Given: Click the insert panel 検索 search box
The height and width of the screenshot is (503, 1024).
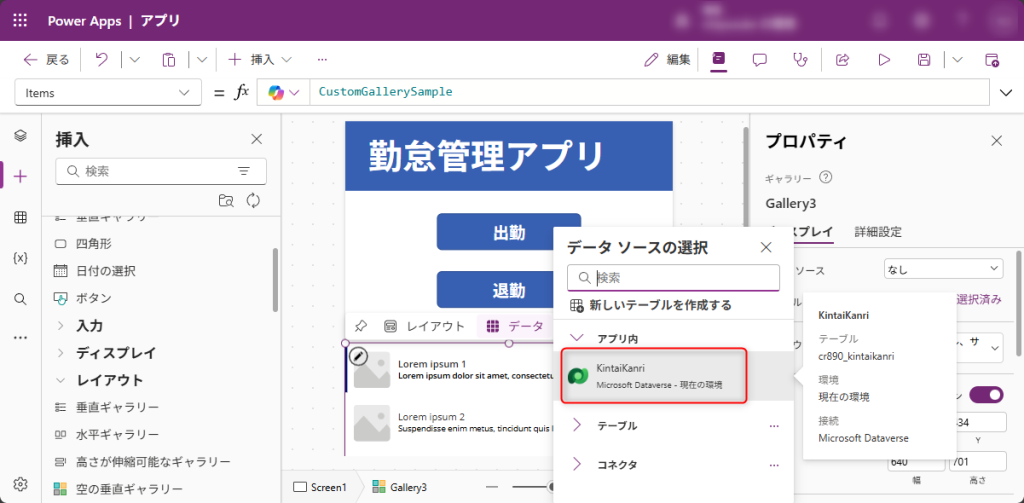Looking at the screenshot, I should 161,171.
